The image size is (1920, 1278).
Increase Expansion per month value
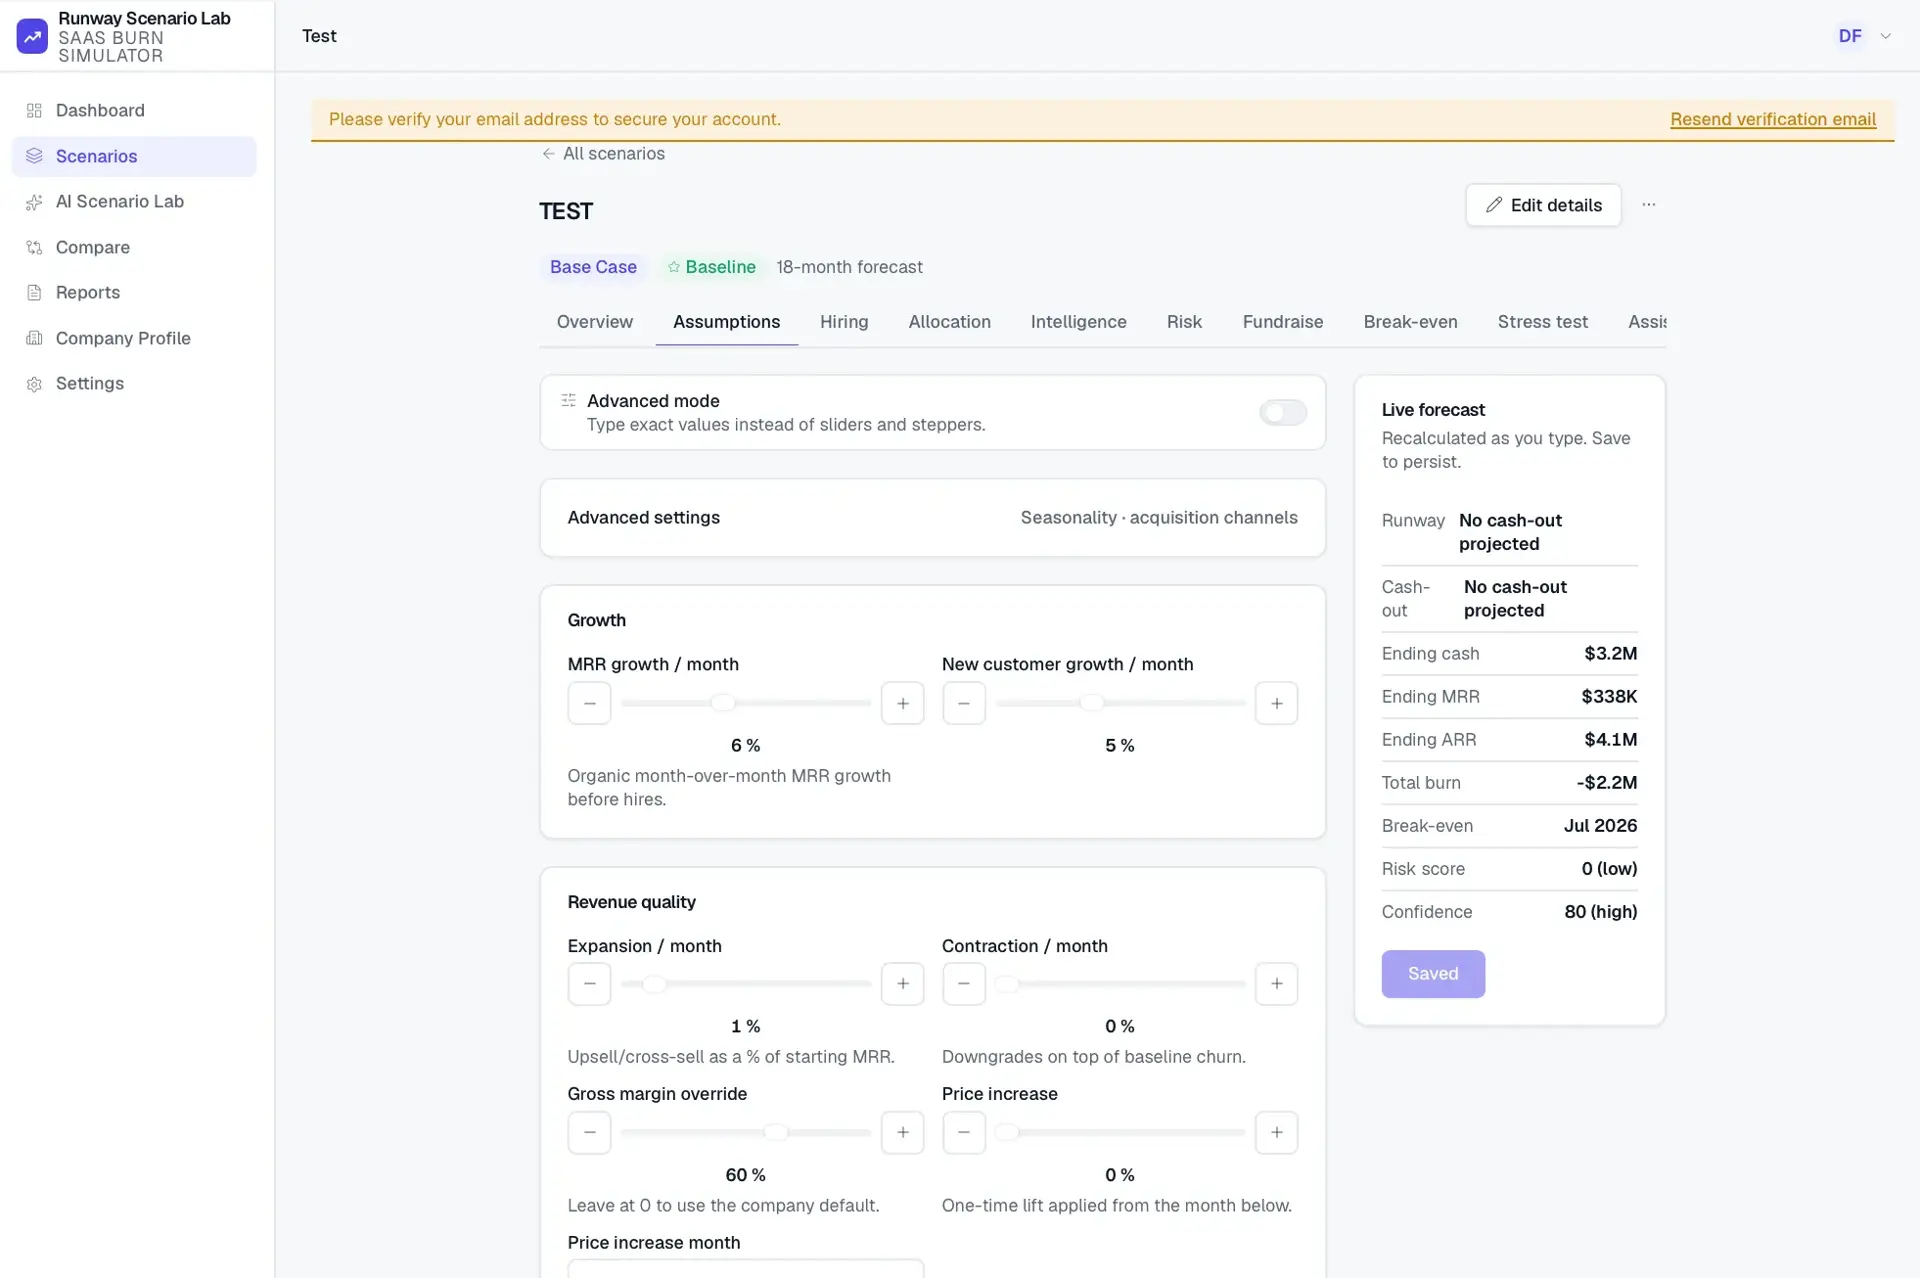pyautogui.click(x=902, y=984)
